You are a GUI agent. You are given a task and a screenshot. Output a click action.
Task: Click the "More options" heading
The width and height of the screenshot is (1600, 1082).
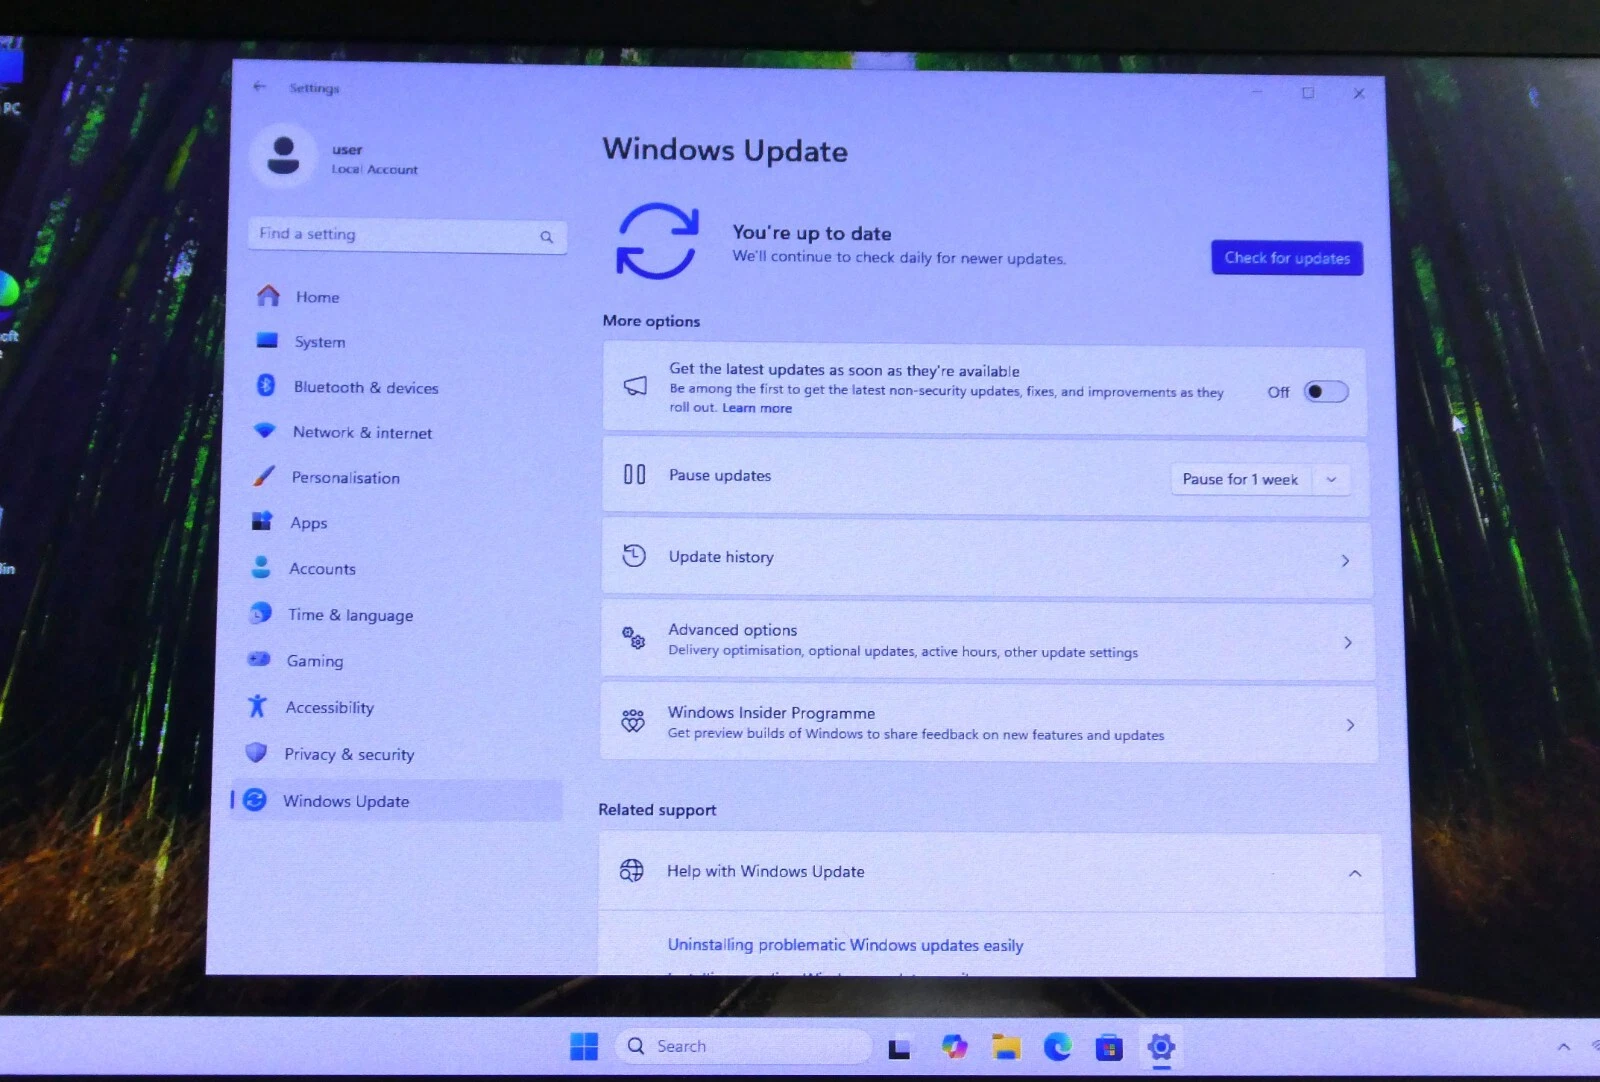pyautogui.click(x=651, y=321)
